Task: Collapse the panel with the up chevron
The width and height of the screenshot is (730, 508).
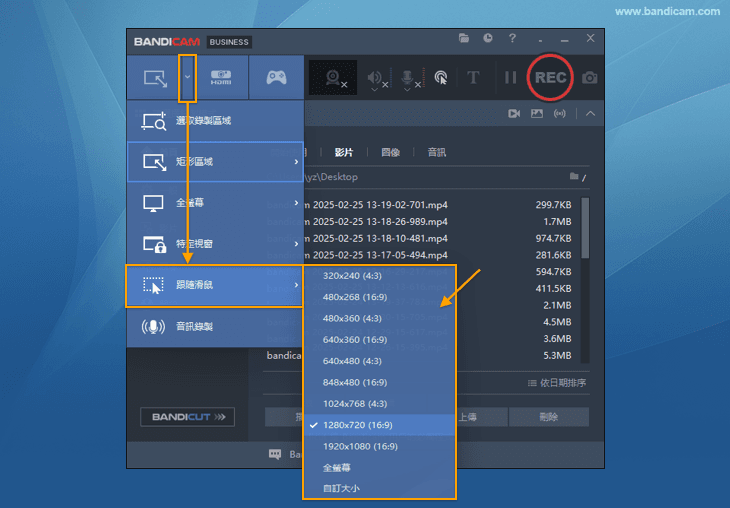Action: point(590,114)
